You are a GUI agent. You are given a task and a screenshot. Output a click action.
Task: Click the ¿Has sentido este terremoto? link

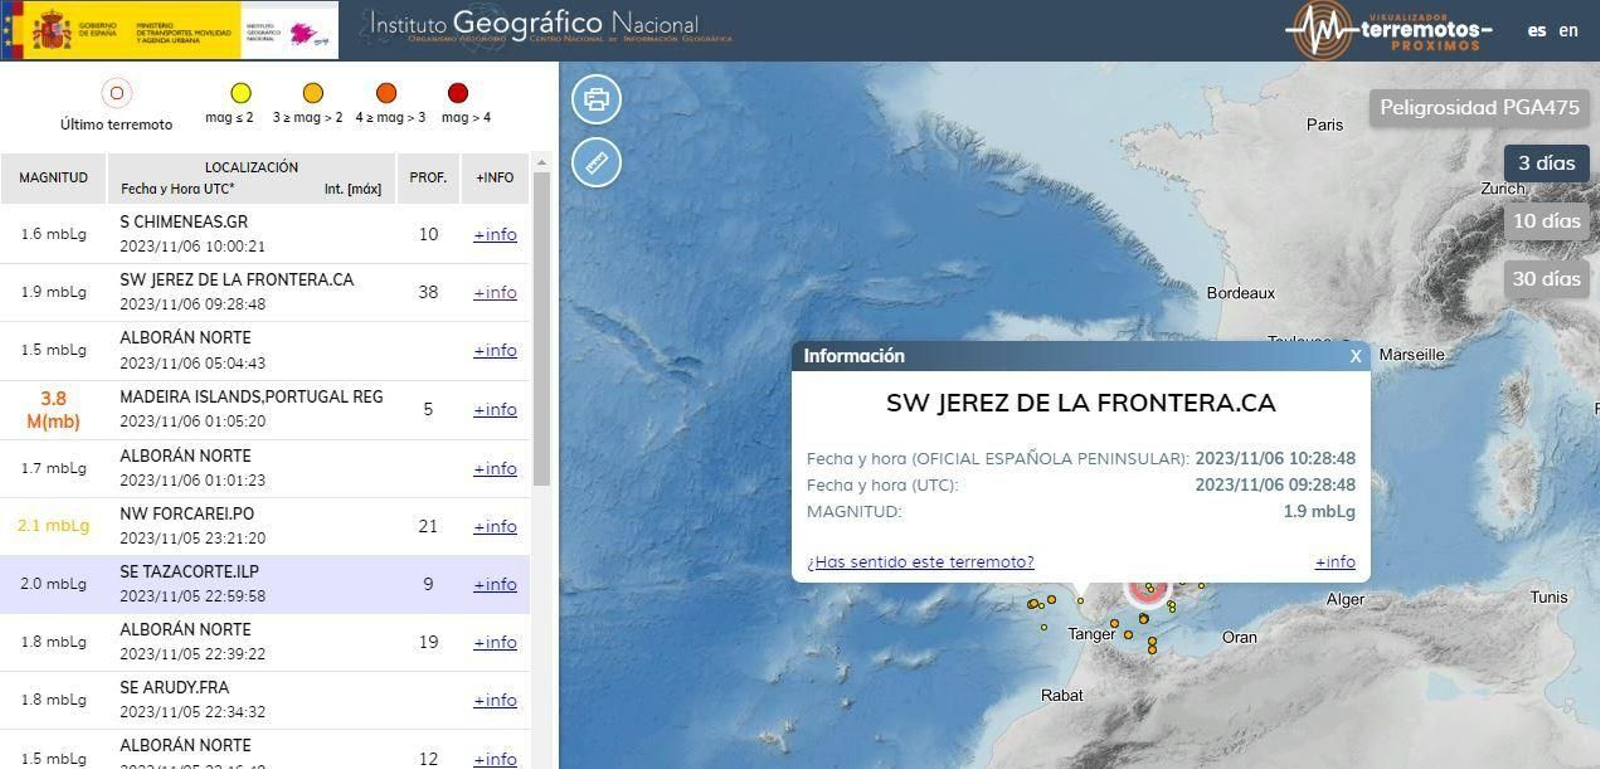click(x=920, y=562)
